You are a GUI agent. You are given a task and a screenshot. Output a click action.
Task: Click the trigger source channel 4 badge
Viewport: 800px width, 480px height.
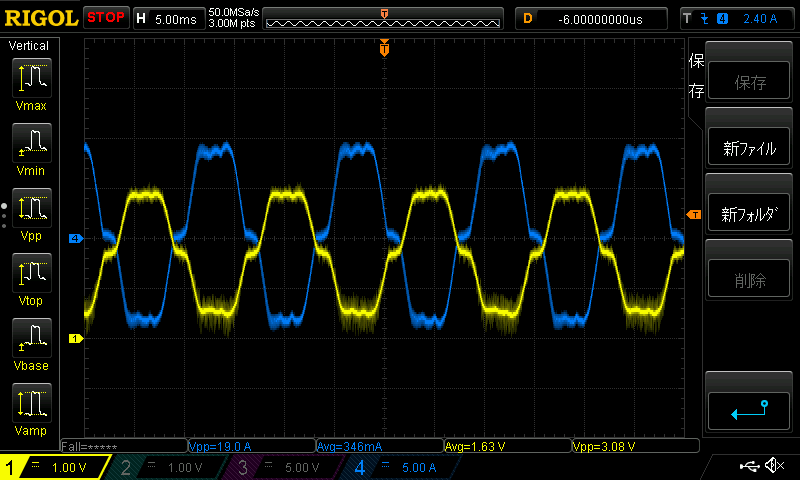722,19
